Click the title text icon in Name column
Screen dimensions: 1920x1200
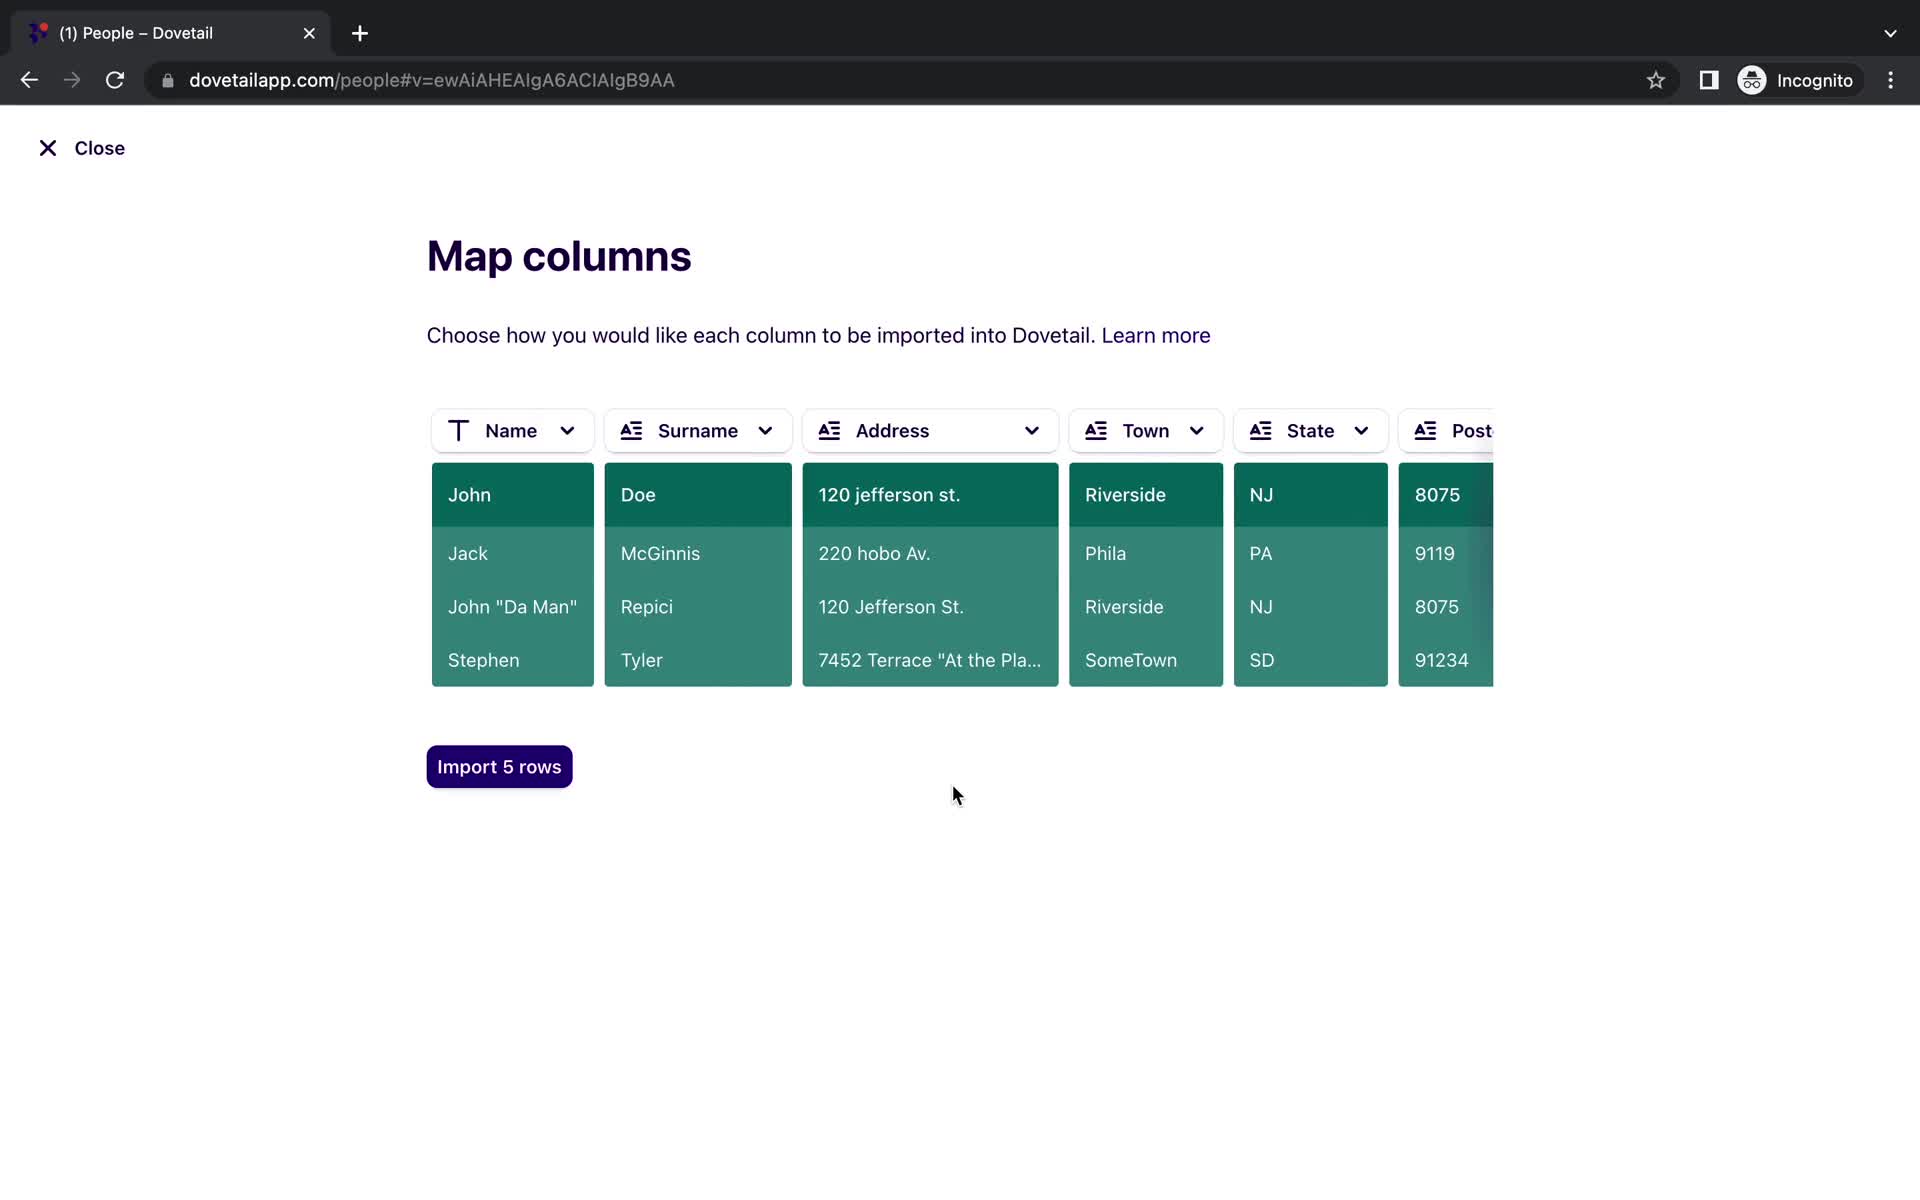(x=458, y=431)
